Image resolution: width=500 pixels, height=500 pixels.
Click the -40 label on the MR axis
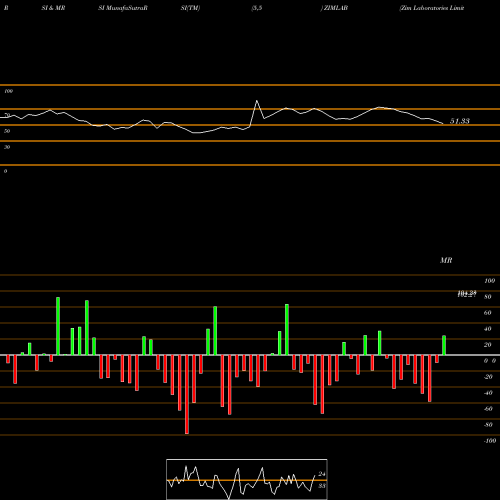(488, 393)
